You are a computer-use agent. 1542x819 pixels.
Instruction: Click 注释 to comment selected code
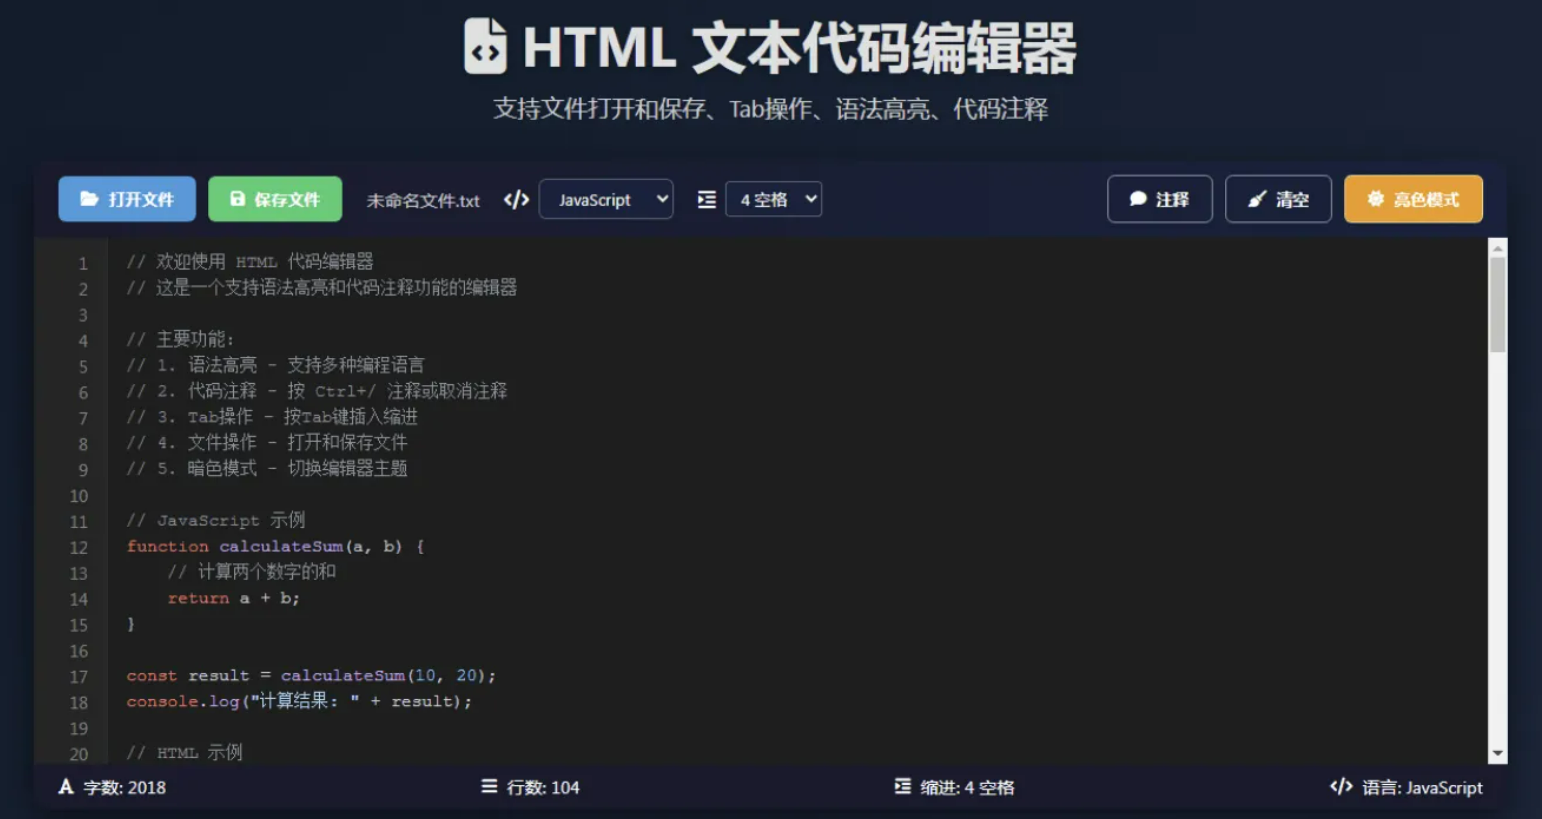coord(1160,199)
